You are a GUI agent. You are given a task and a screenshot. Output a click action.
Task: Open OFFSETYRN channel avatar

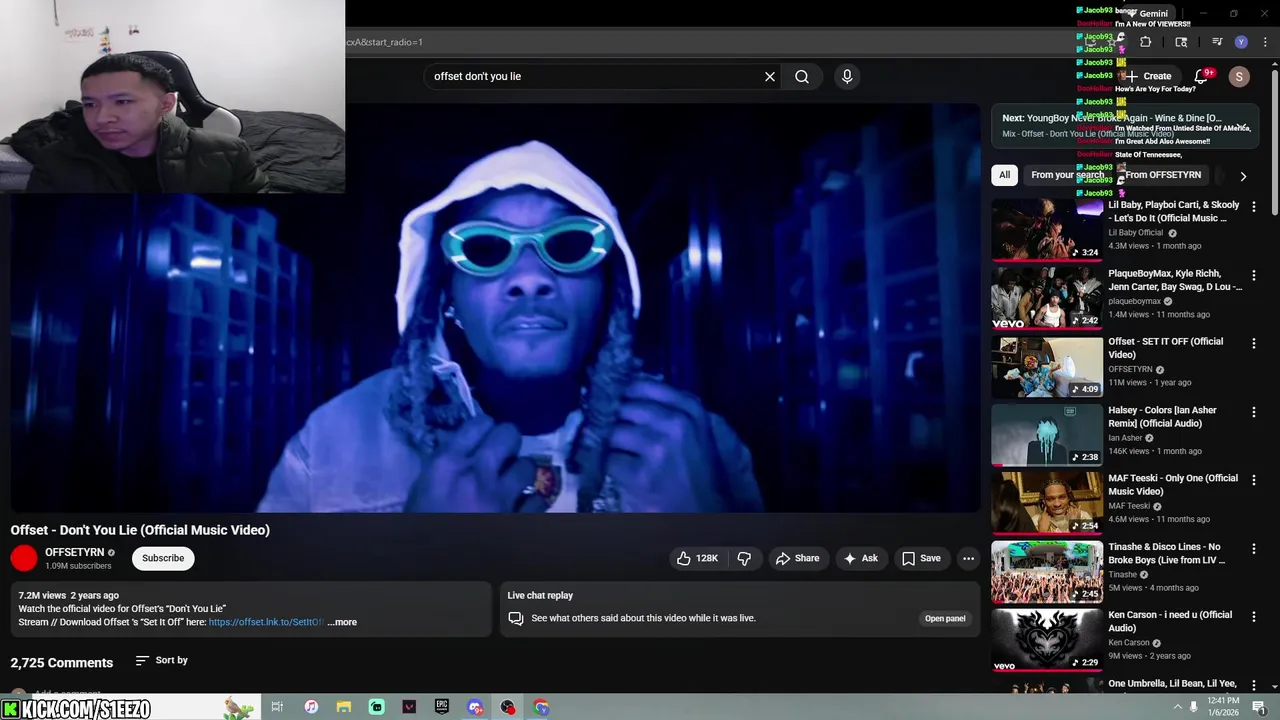click(24, 558)
